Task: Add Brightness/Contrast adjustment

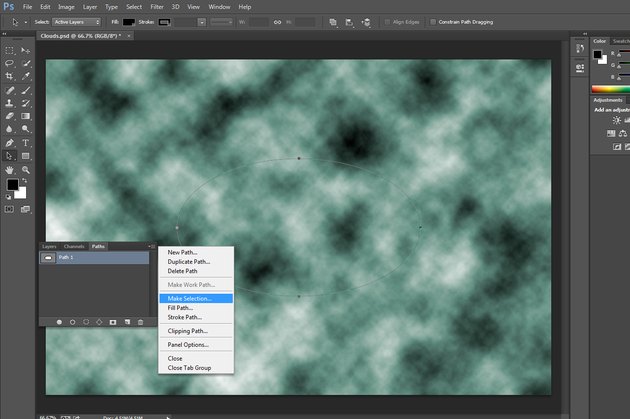Action: [616, 120]
